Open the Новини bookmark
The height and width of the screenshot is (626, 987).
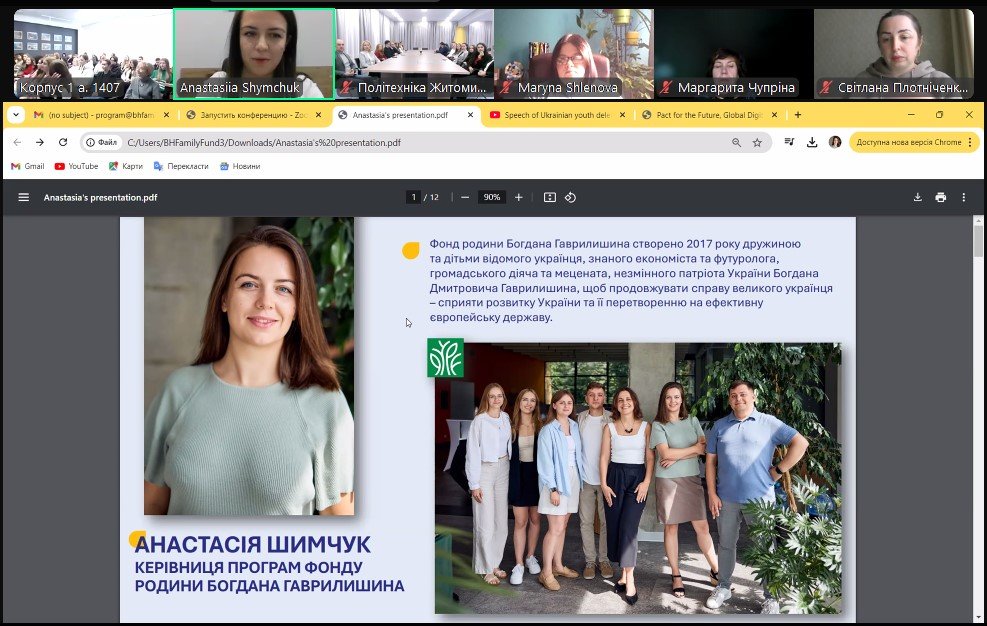[240, 166]
